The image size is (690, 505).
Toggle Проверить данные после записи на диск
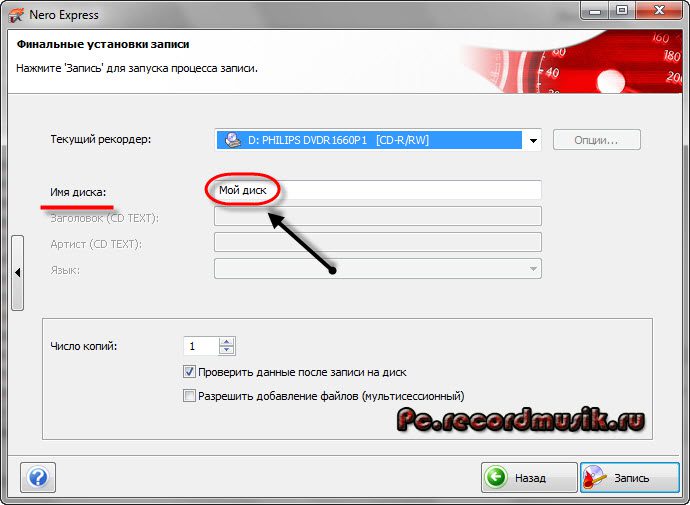pyautogui.click(x=189, y=372)
